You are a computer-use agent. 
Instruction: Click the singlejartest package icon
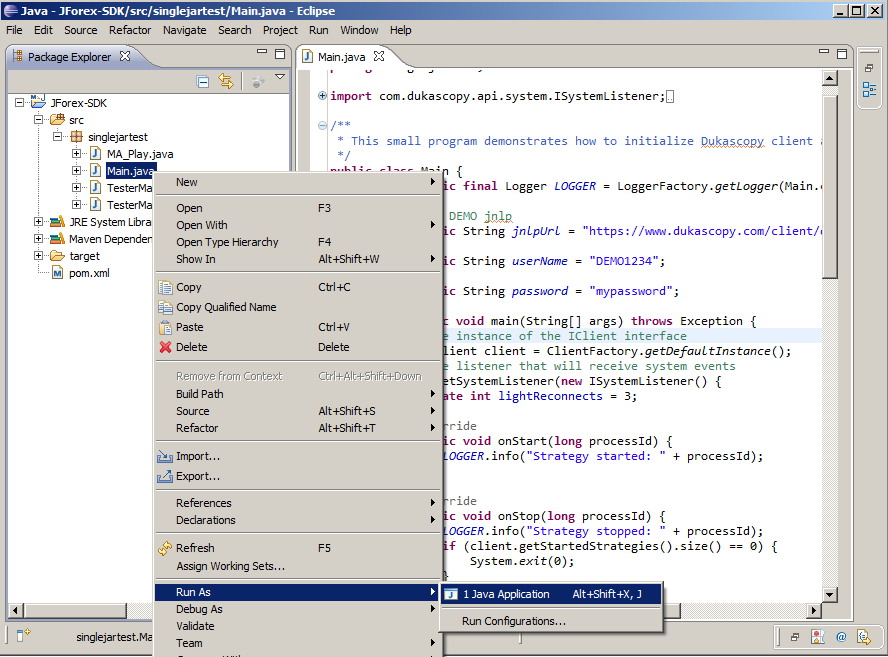pos(76,136)
